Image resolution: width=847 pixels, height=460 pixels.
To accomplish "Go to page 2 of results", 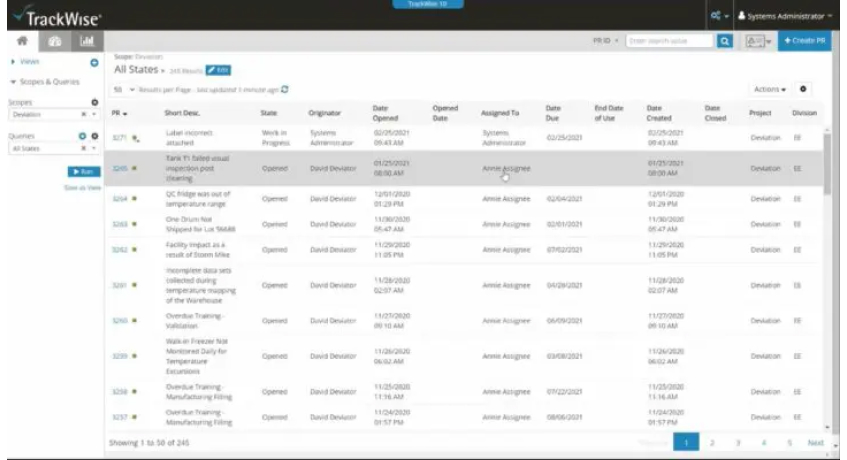I will (712, 442).
